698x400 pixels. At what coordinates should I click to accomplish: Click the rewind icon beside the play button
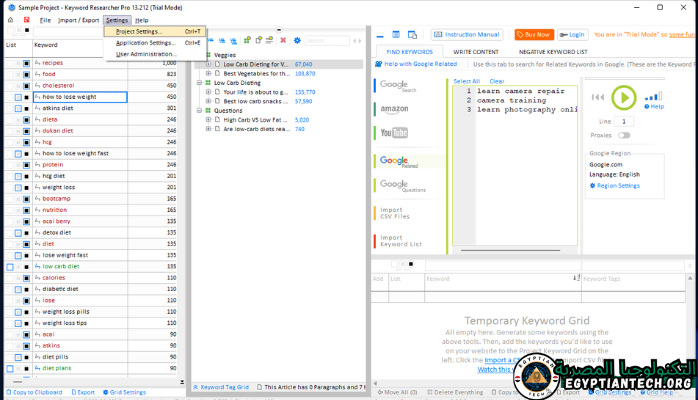tap(596, 98)
